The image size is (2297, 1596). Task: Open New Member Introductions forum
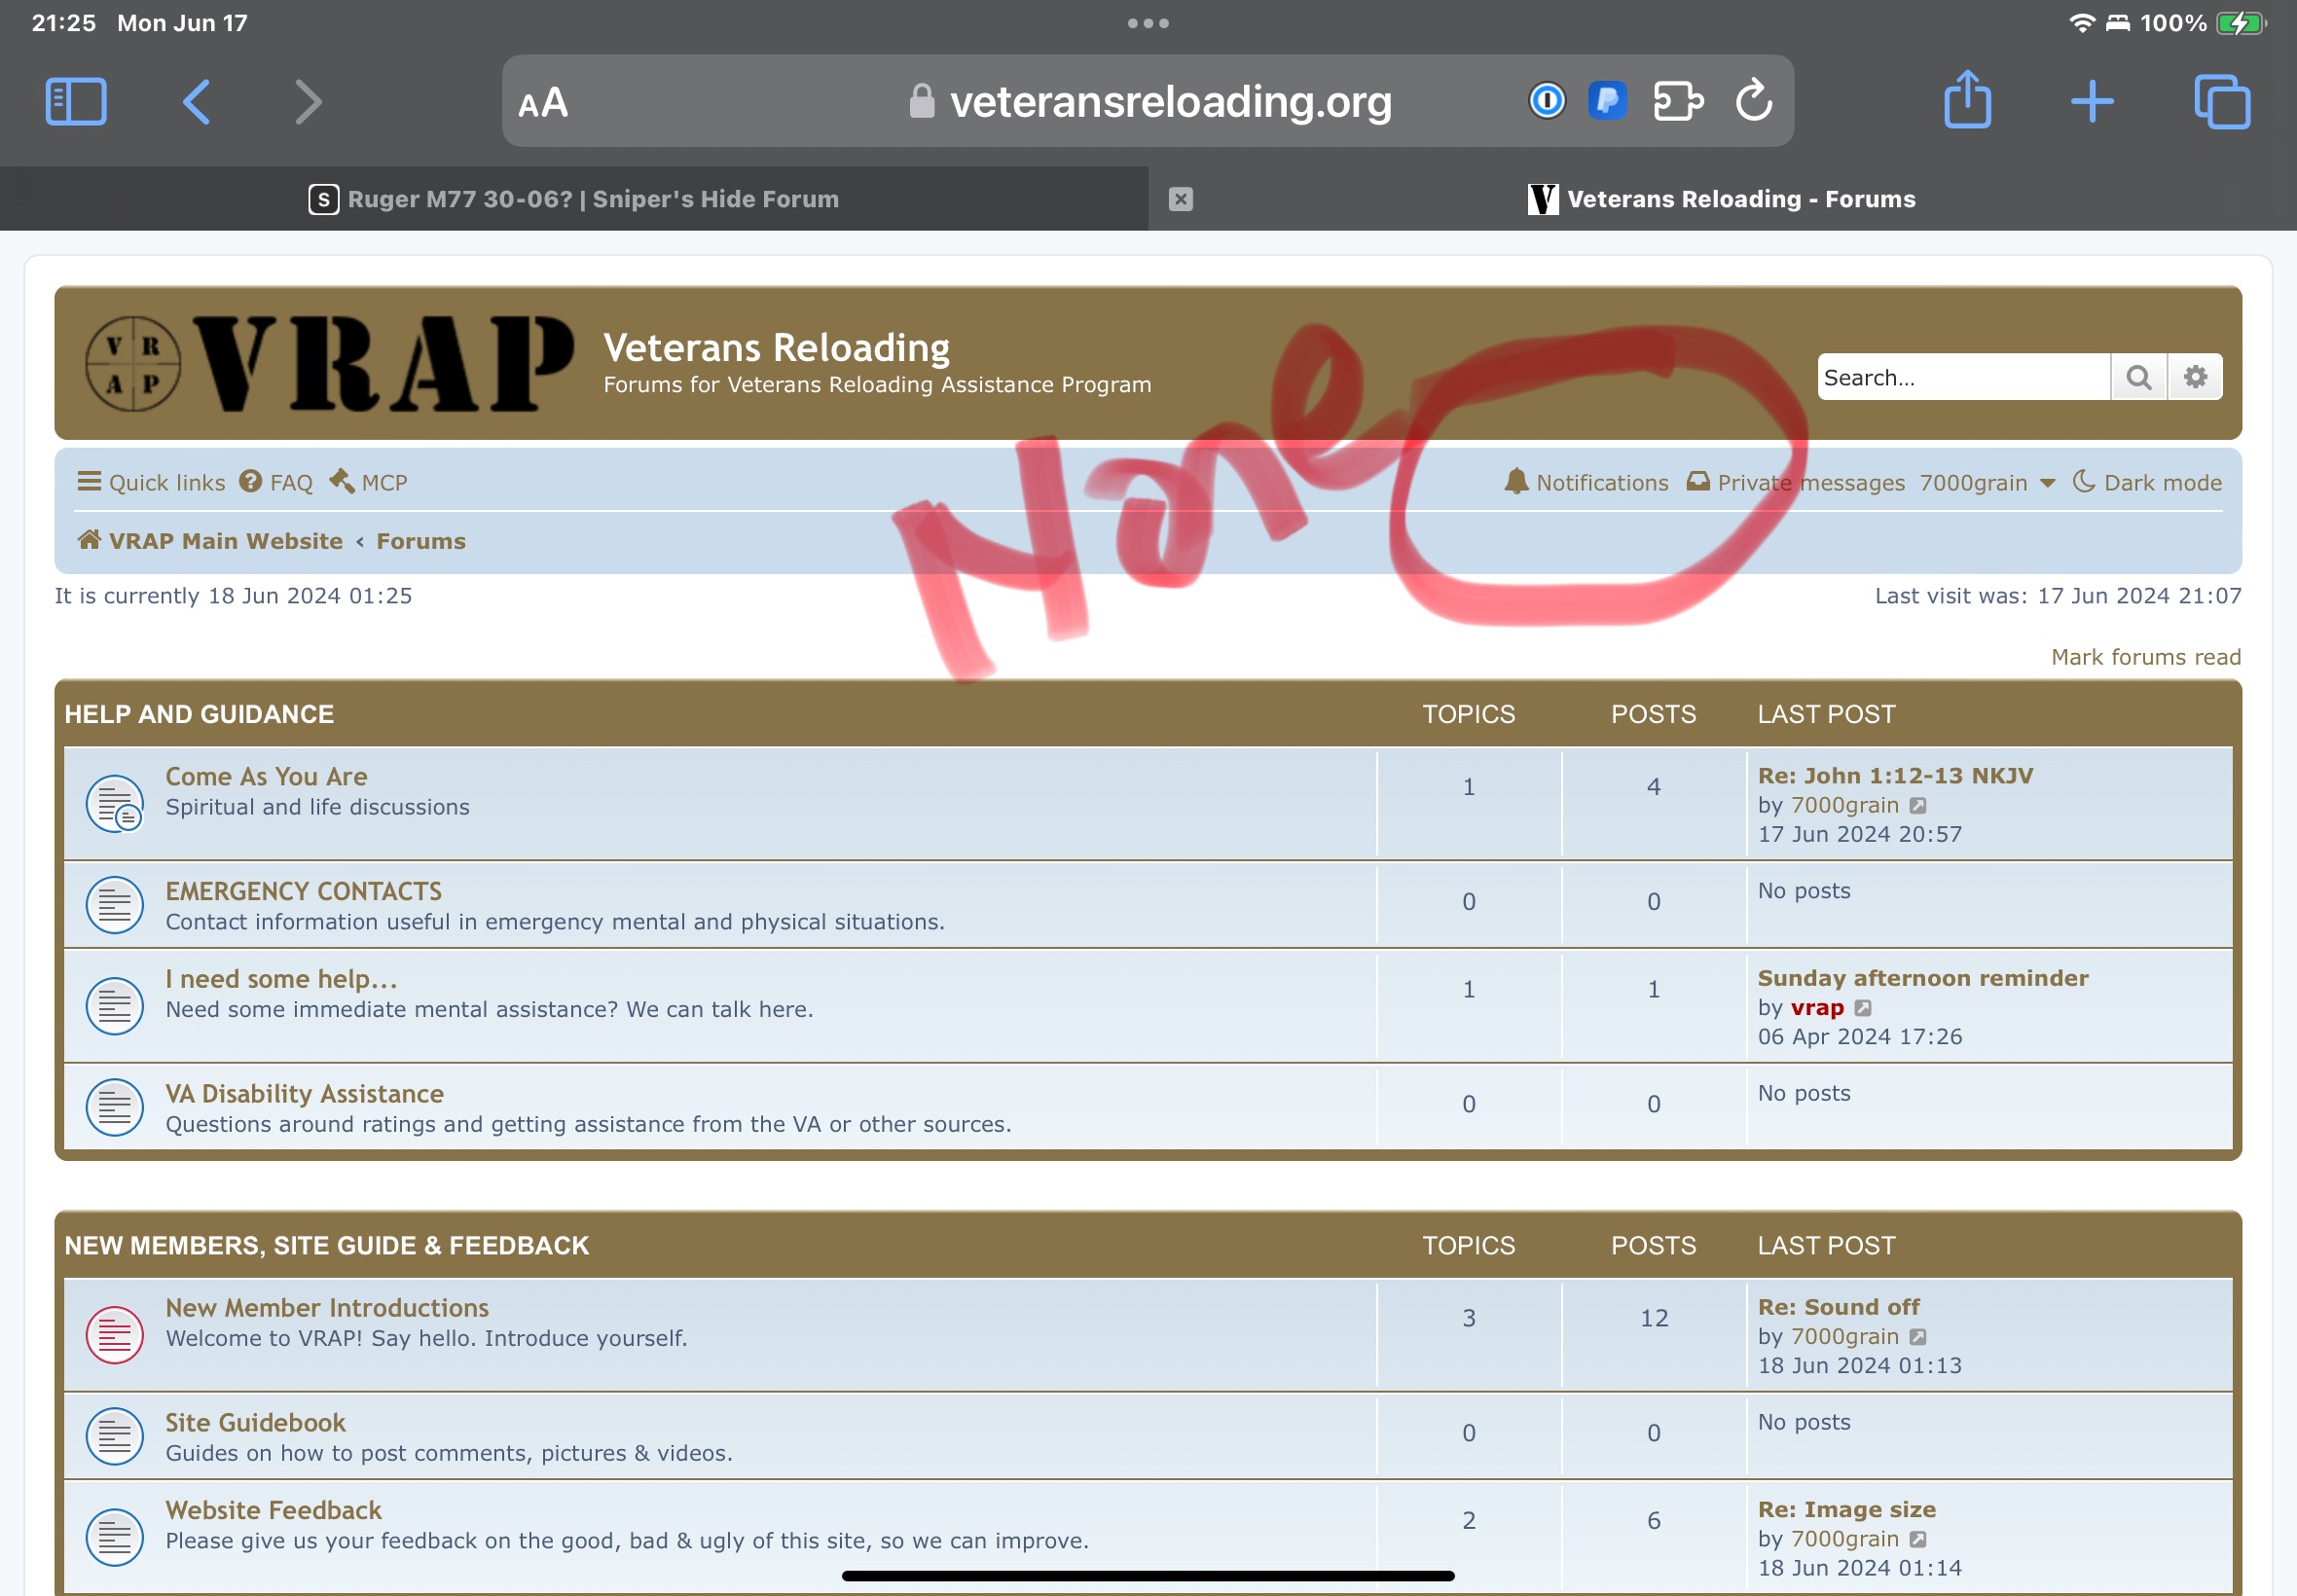point(327,1308)
